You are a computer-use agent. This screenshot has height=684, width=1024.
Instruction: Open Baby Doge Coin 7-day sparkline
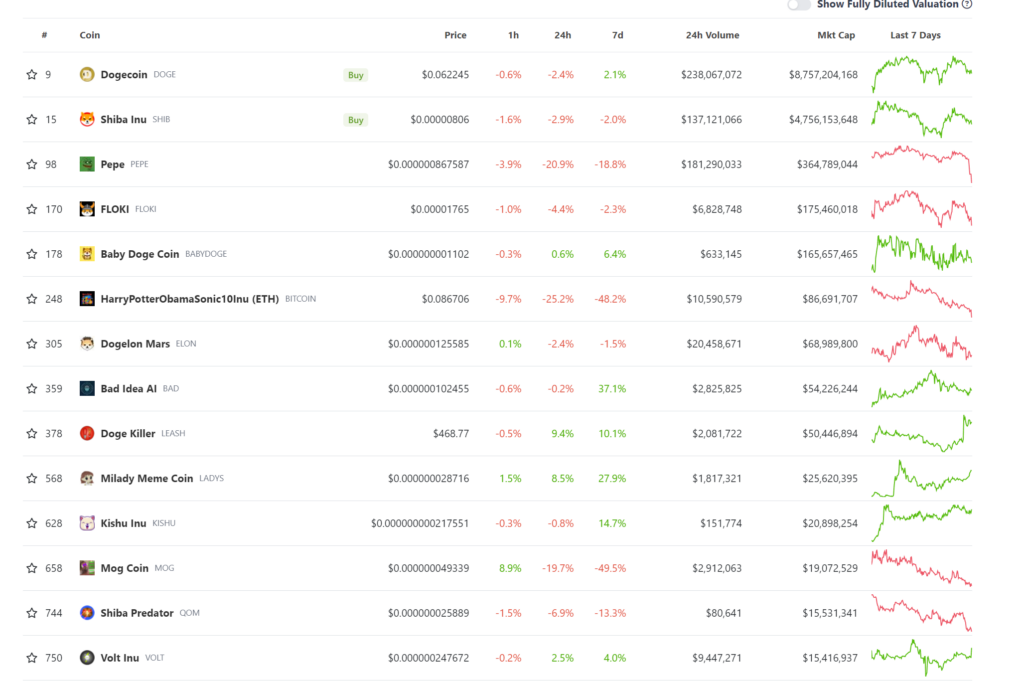click(x=921, y=253)
